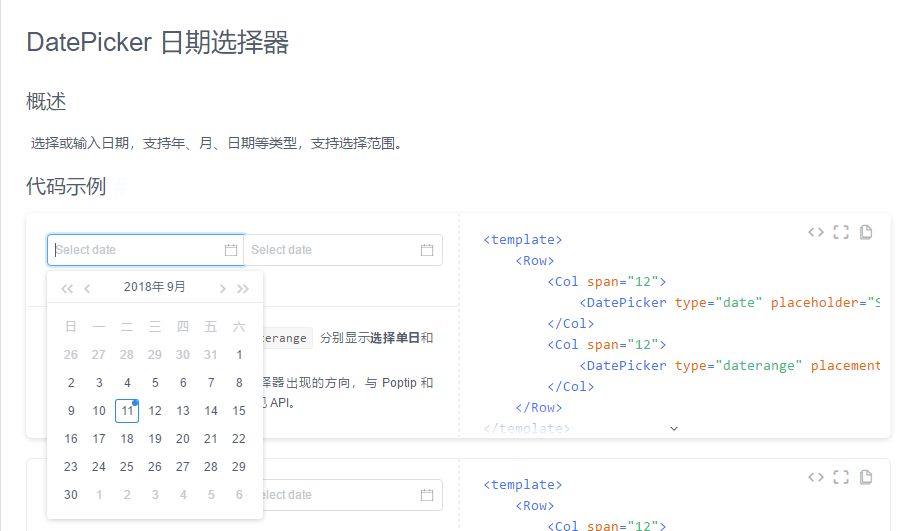The height and width of the screenshot is (531, 908).
Task: Choose date 14 in the calendar
Action: pyautogui.click(x=211, y=411)
